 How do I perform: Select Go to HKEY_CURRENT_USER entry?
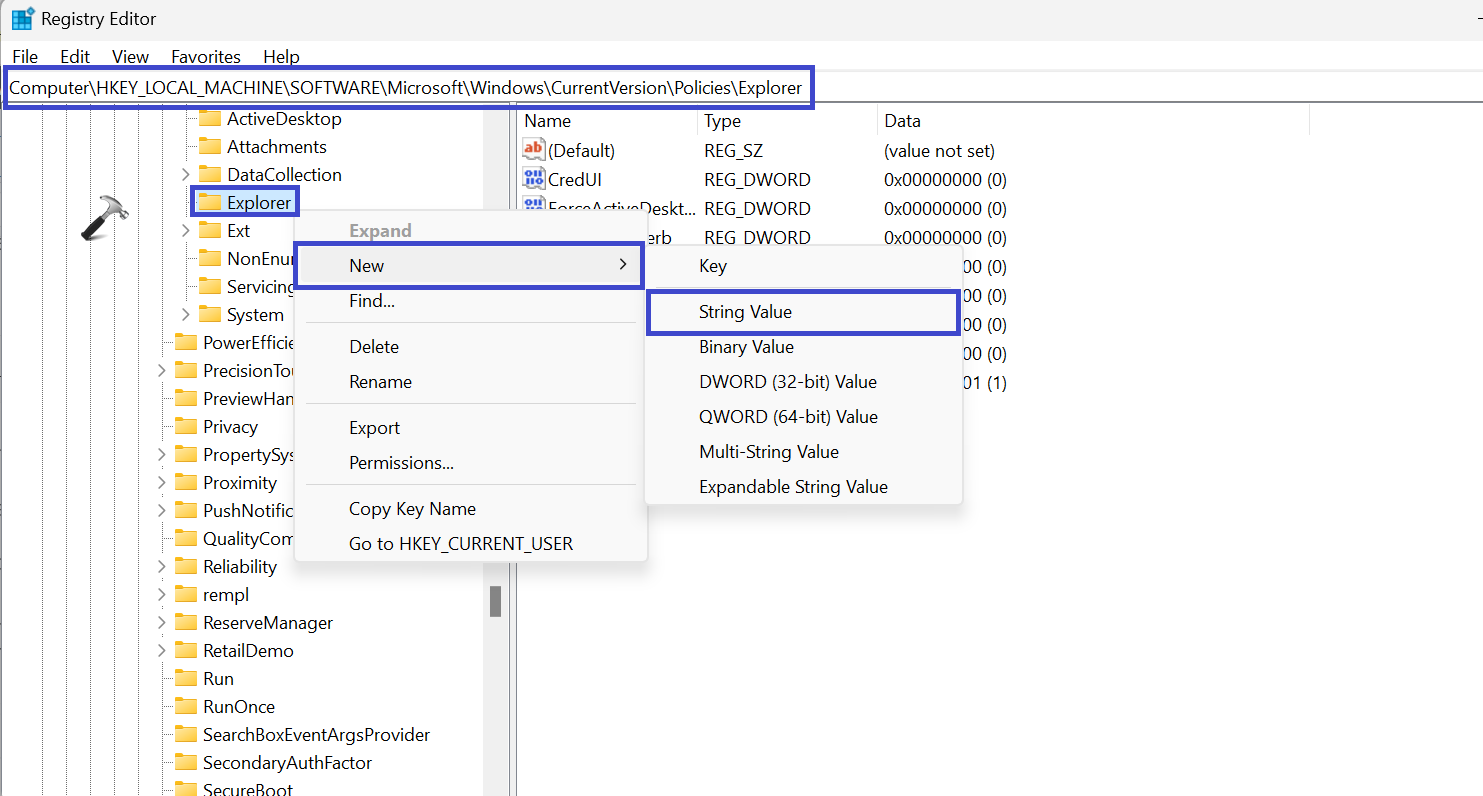click(460, 544)
